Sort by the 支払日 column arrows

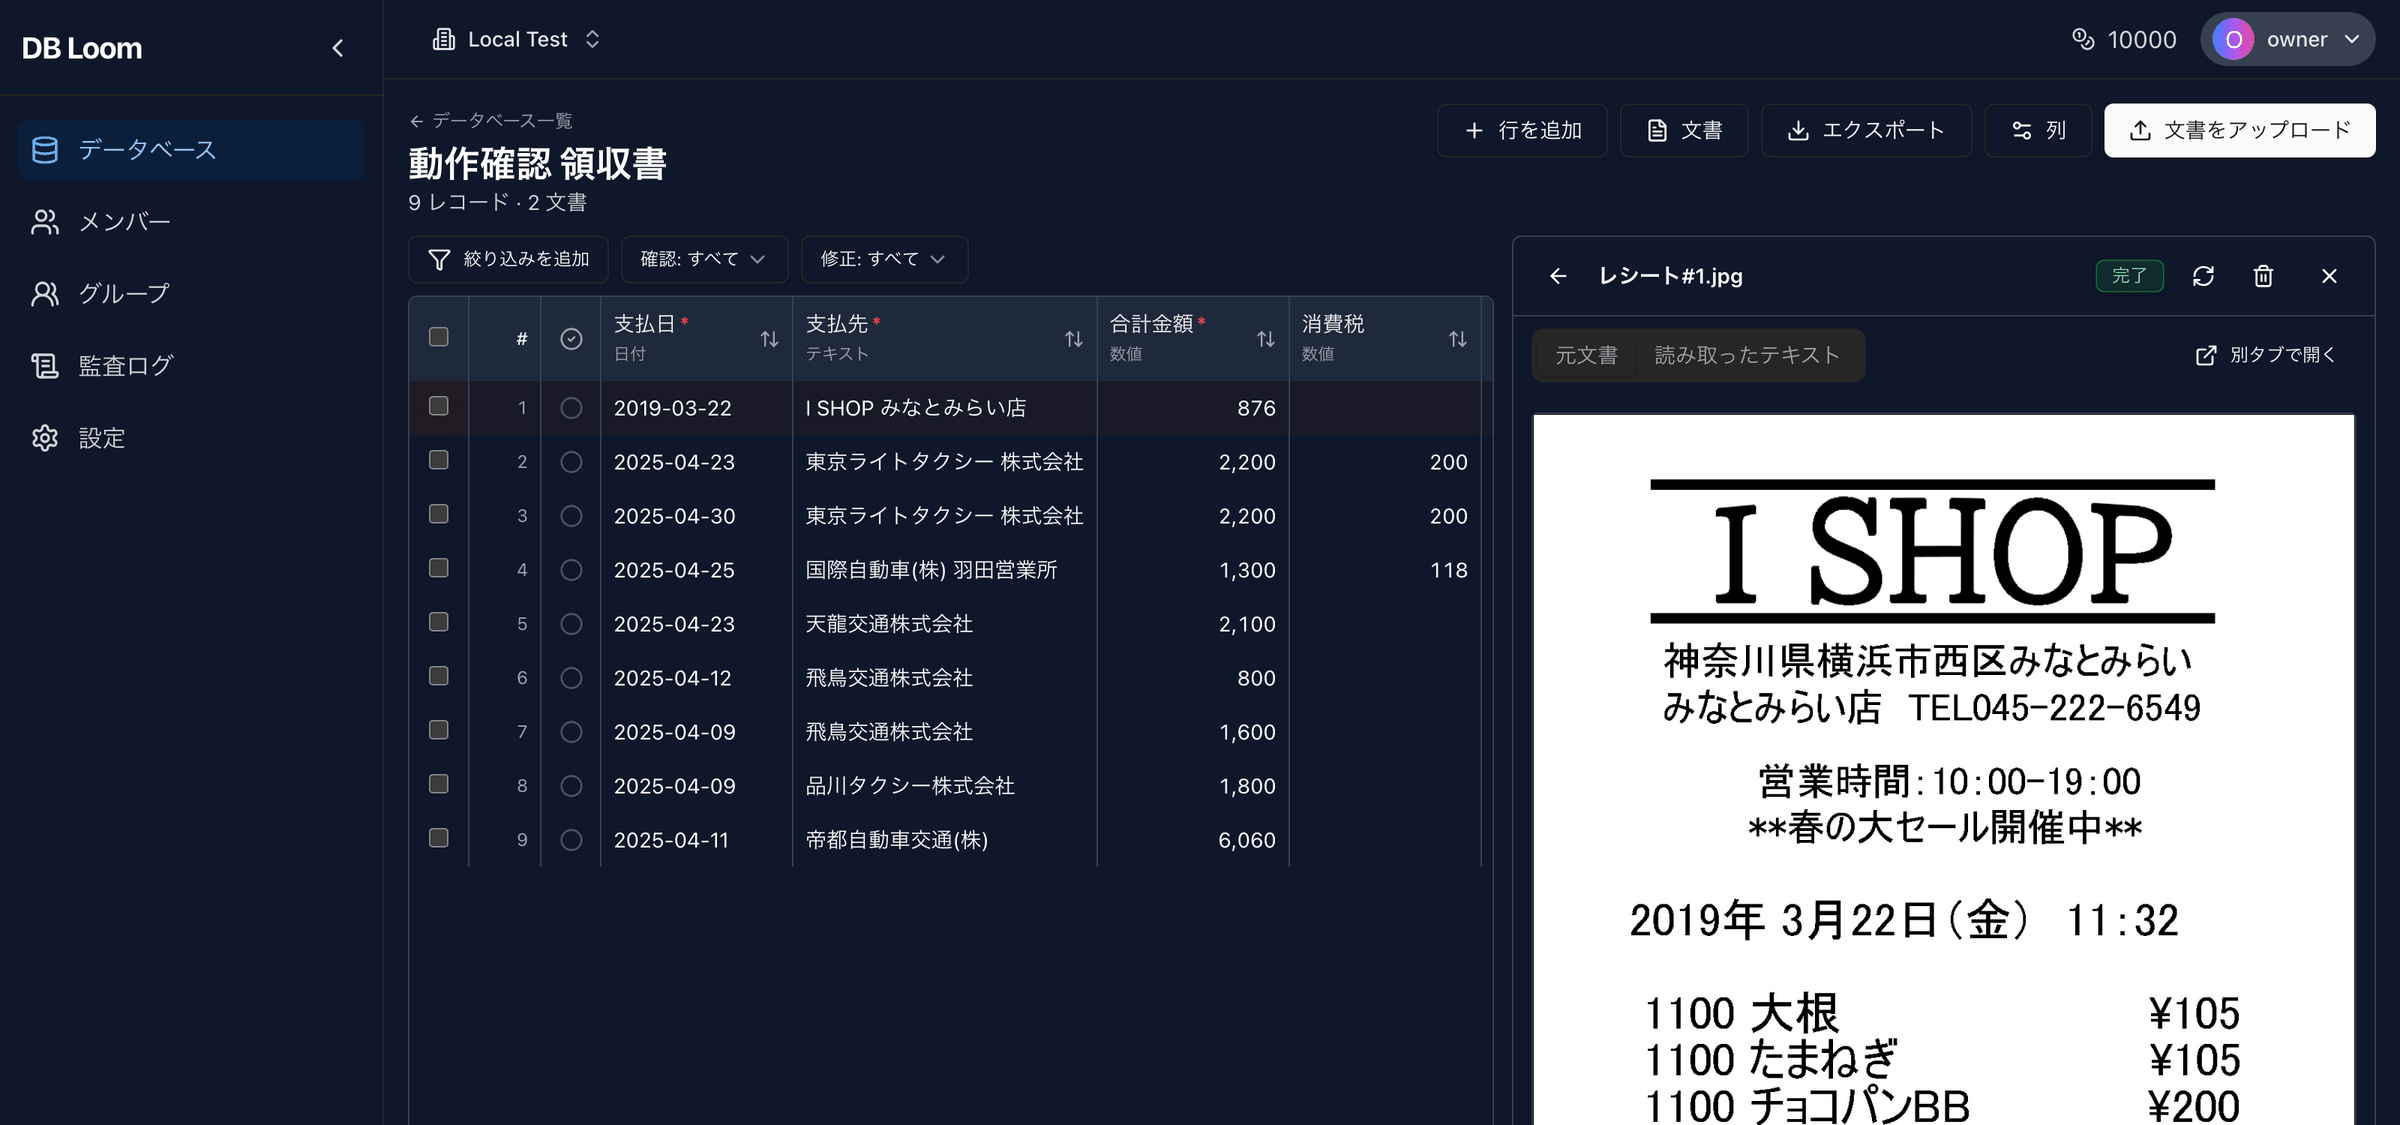[769, 339]
